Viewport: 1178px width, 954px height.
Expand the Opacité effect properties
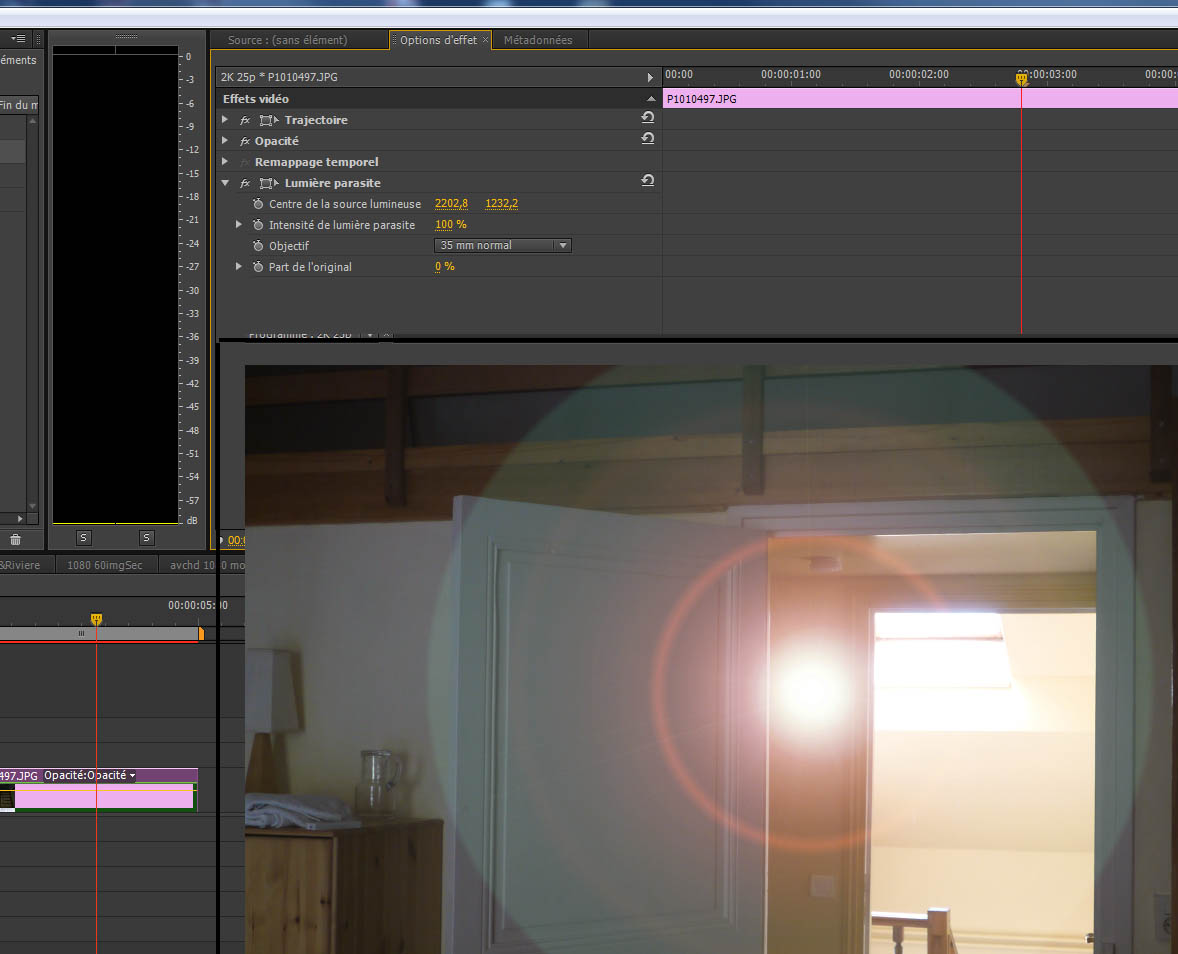tap(225, 140)
